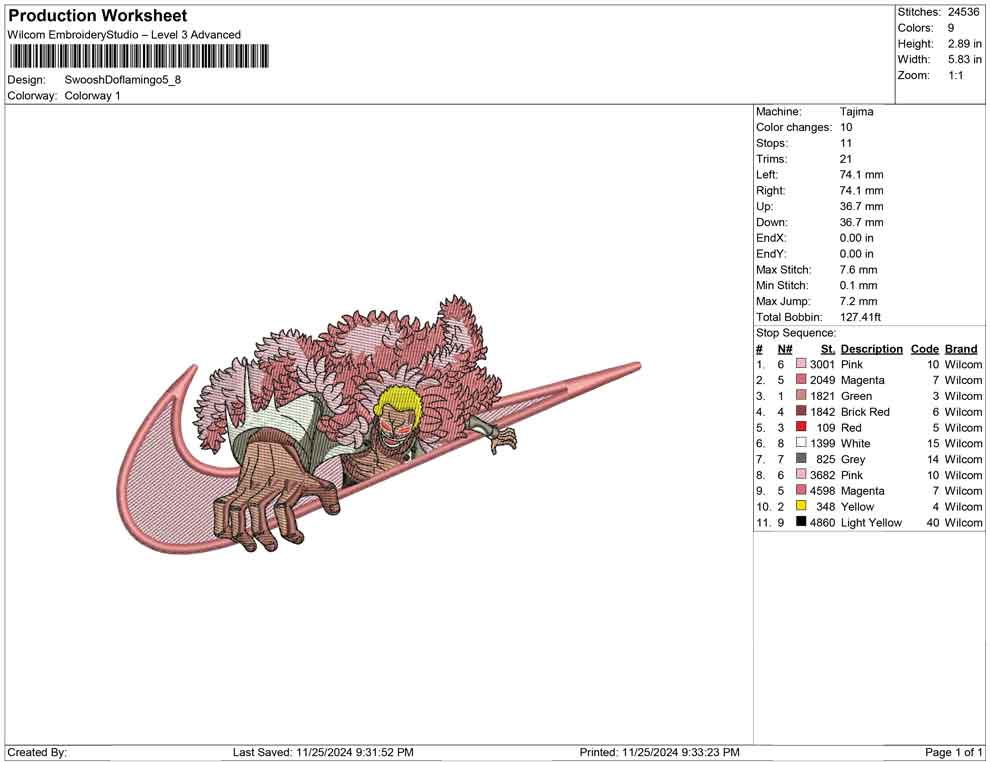
Task: Click the 'Up:' measurement label
Action: point(764,206)
